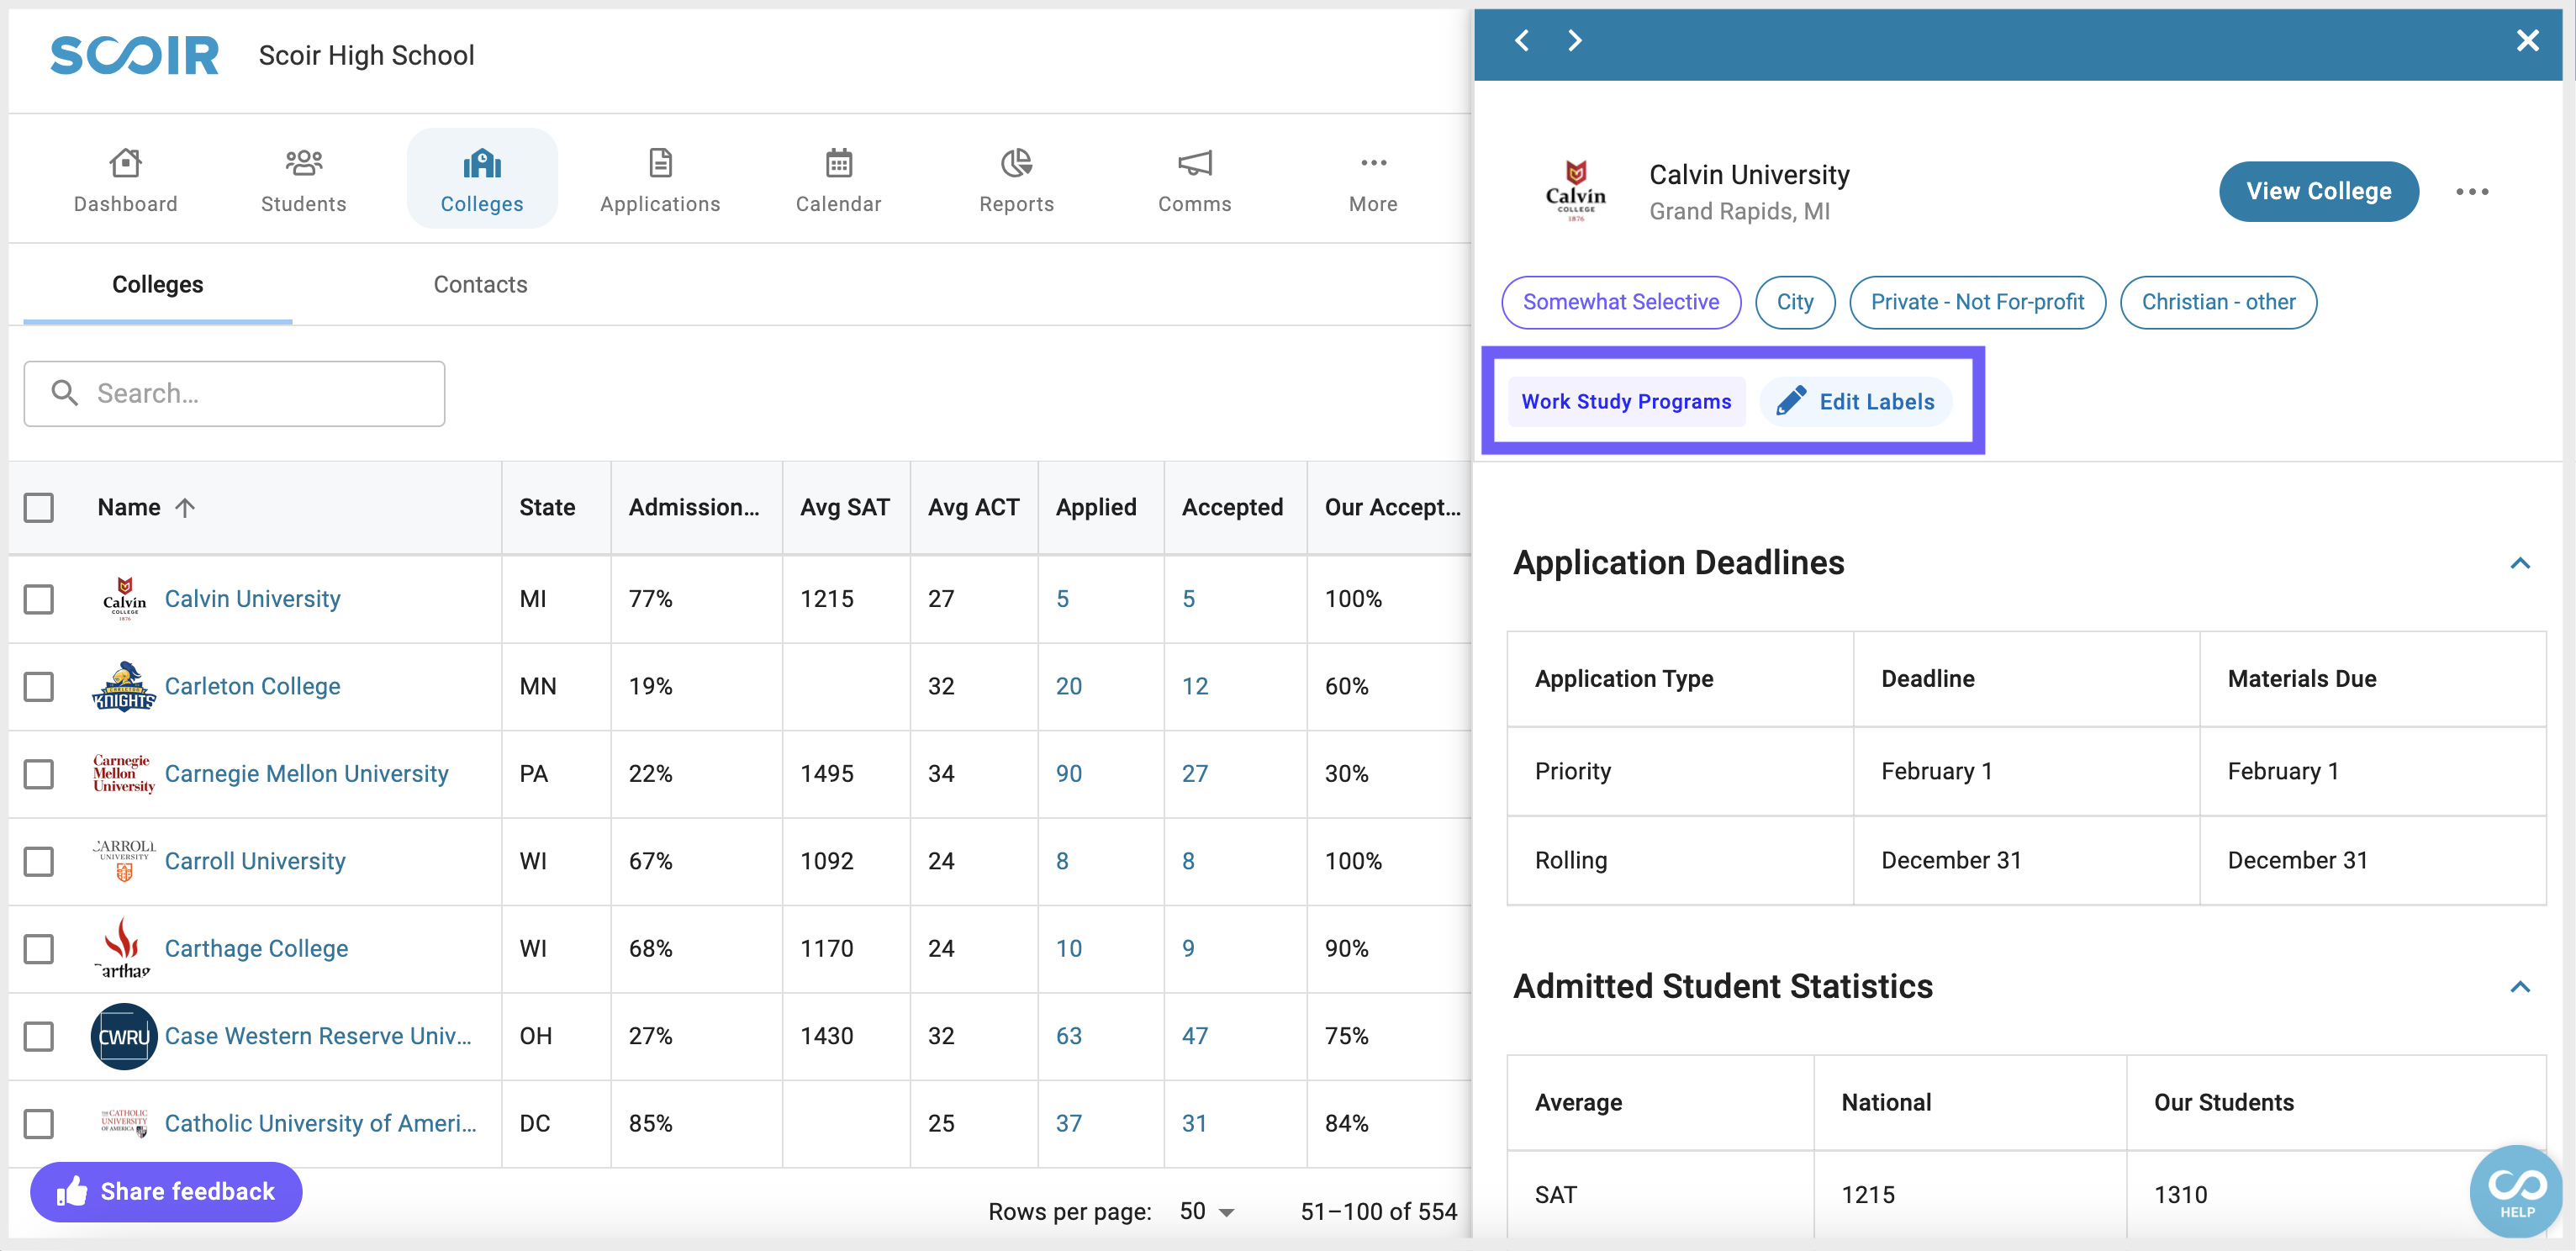Click the Catholic University logo
The width and height of the screenshot is (2576, 1251).
pyautogui.click(x=124, y=1123)
